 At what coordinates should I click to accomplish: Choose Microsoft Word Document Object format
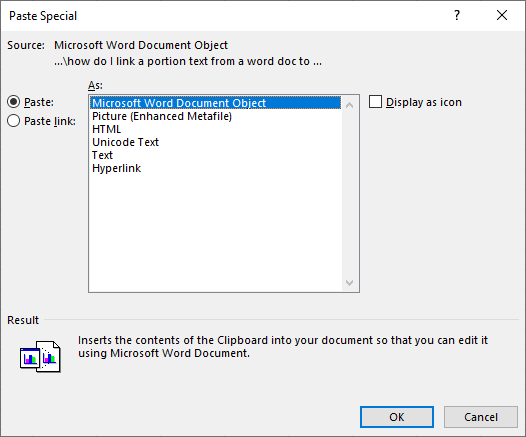tap(215, 103)
